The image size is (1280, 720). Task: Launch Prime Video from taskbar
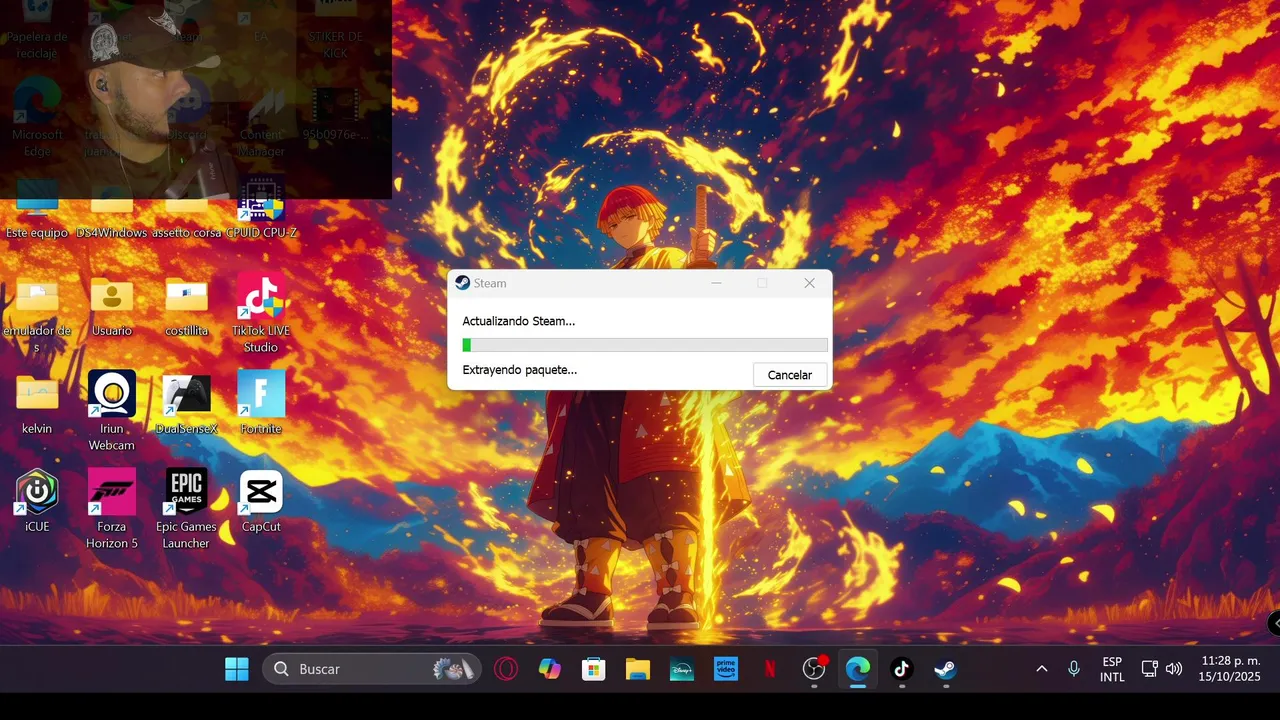(726, 669)
